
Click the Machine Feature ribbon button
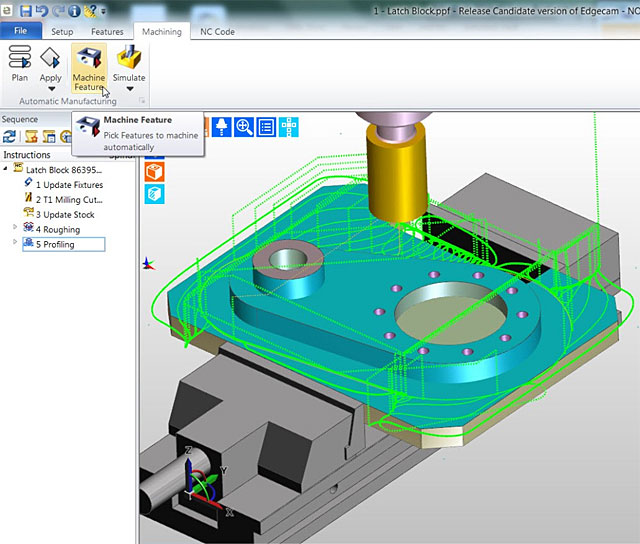89,68
